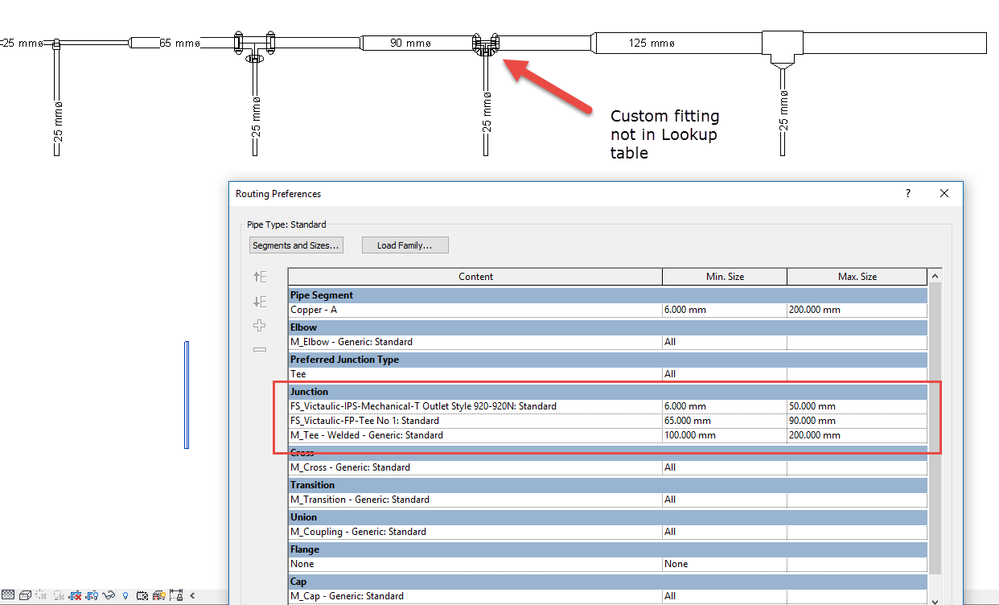Select the M_Elbow - Generic: Standard cell
This screenshot has width=999, height=605.
(475, 341)
